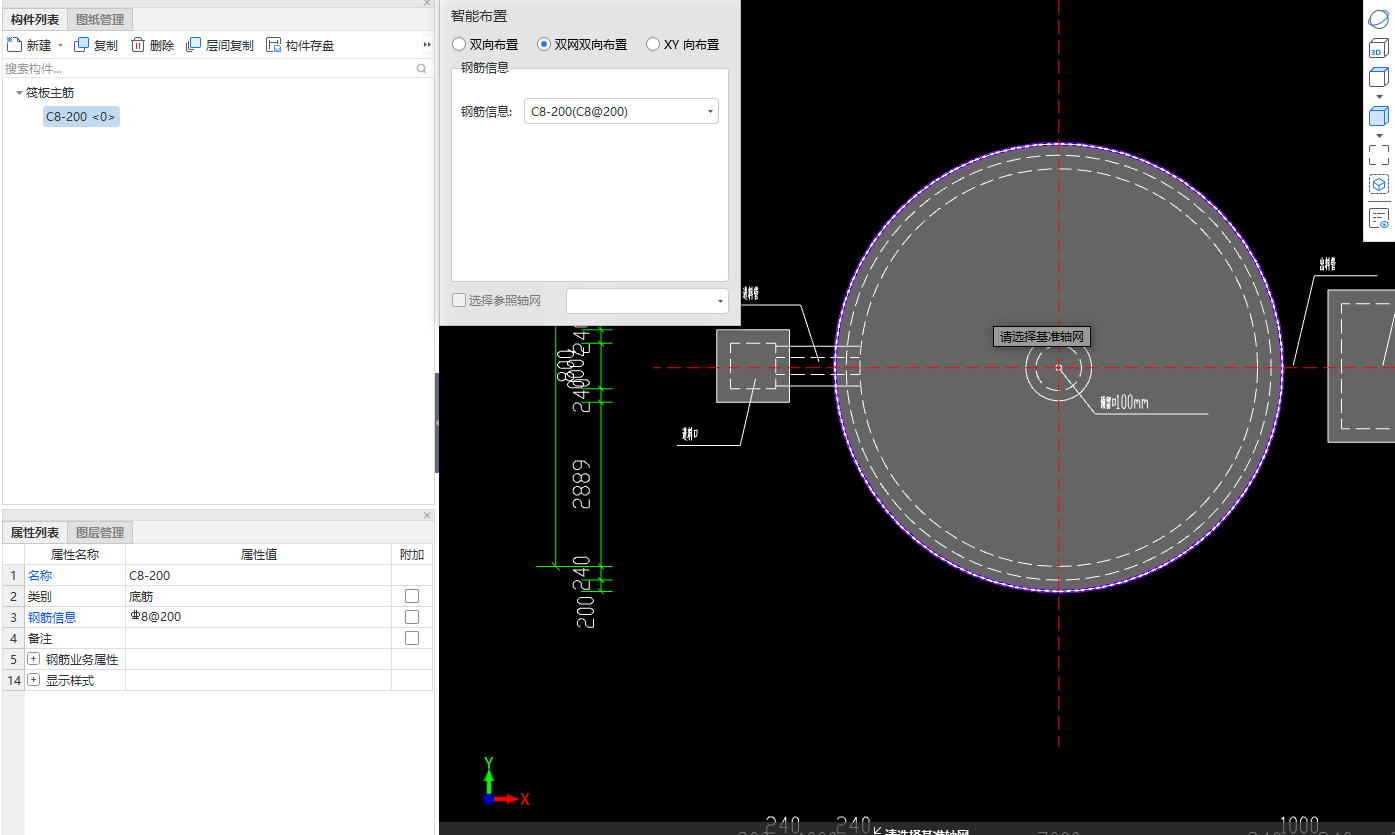Click the 属性名称 column header

(x=75, y=554)
